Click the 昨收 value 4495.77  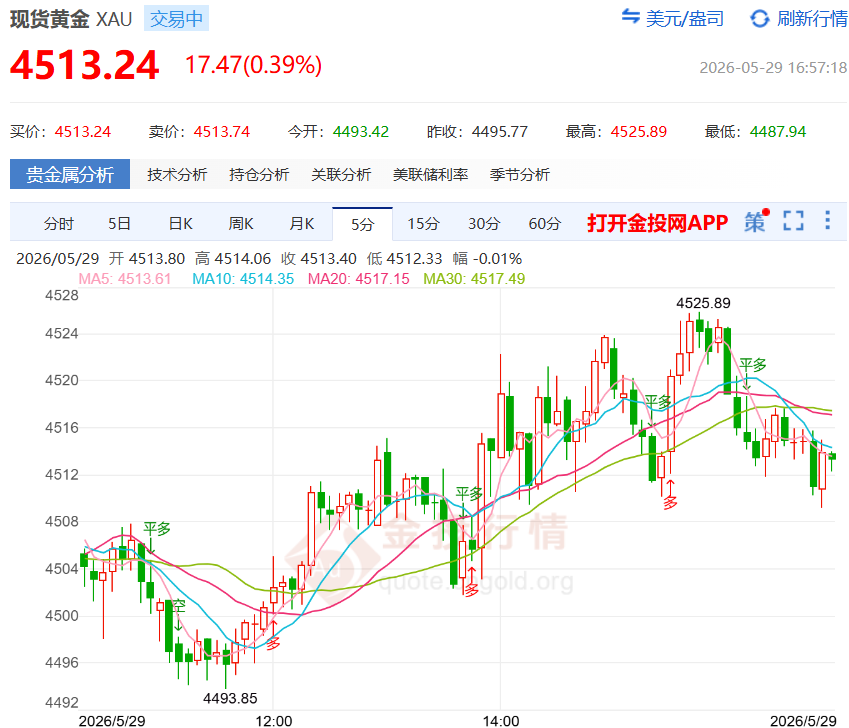500,132
